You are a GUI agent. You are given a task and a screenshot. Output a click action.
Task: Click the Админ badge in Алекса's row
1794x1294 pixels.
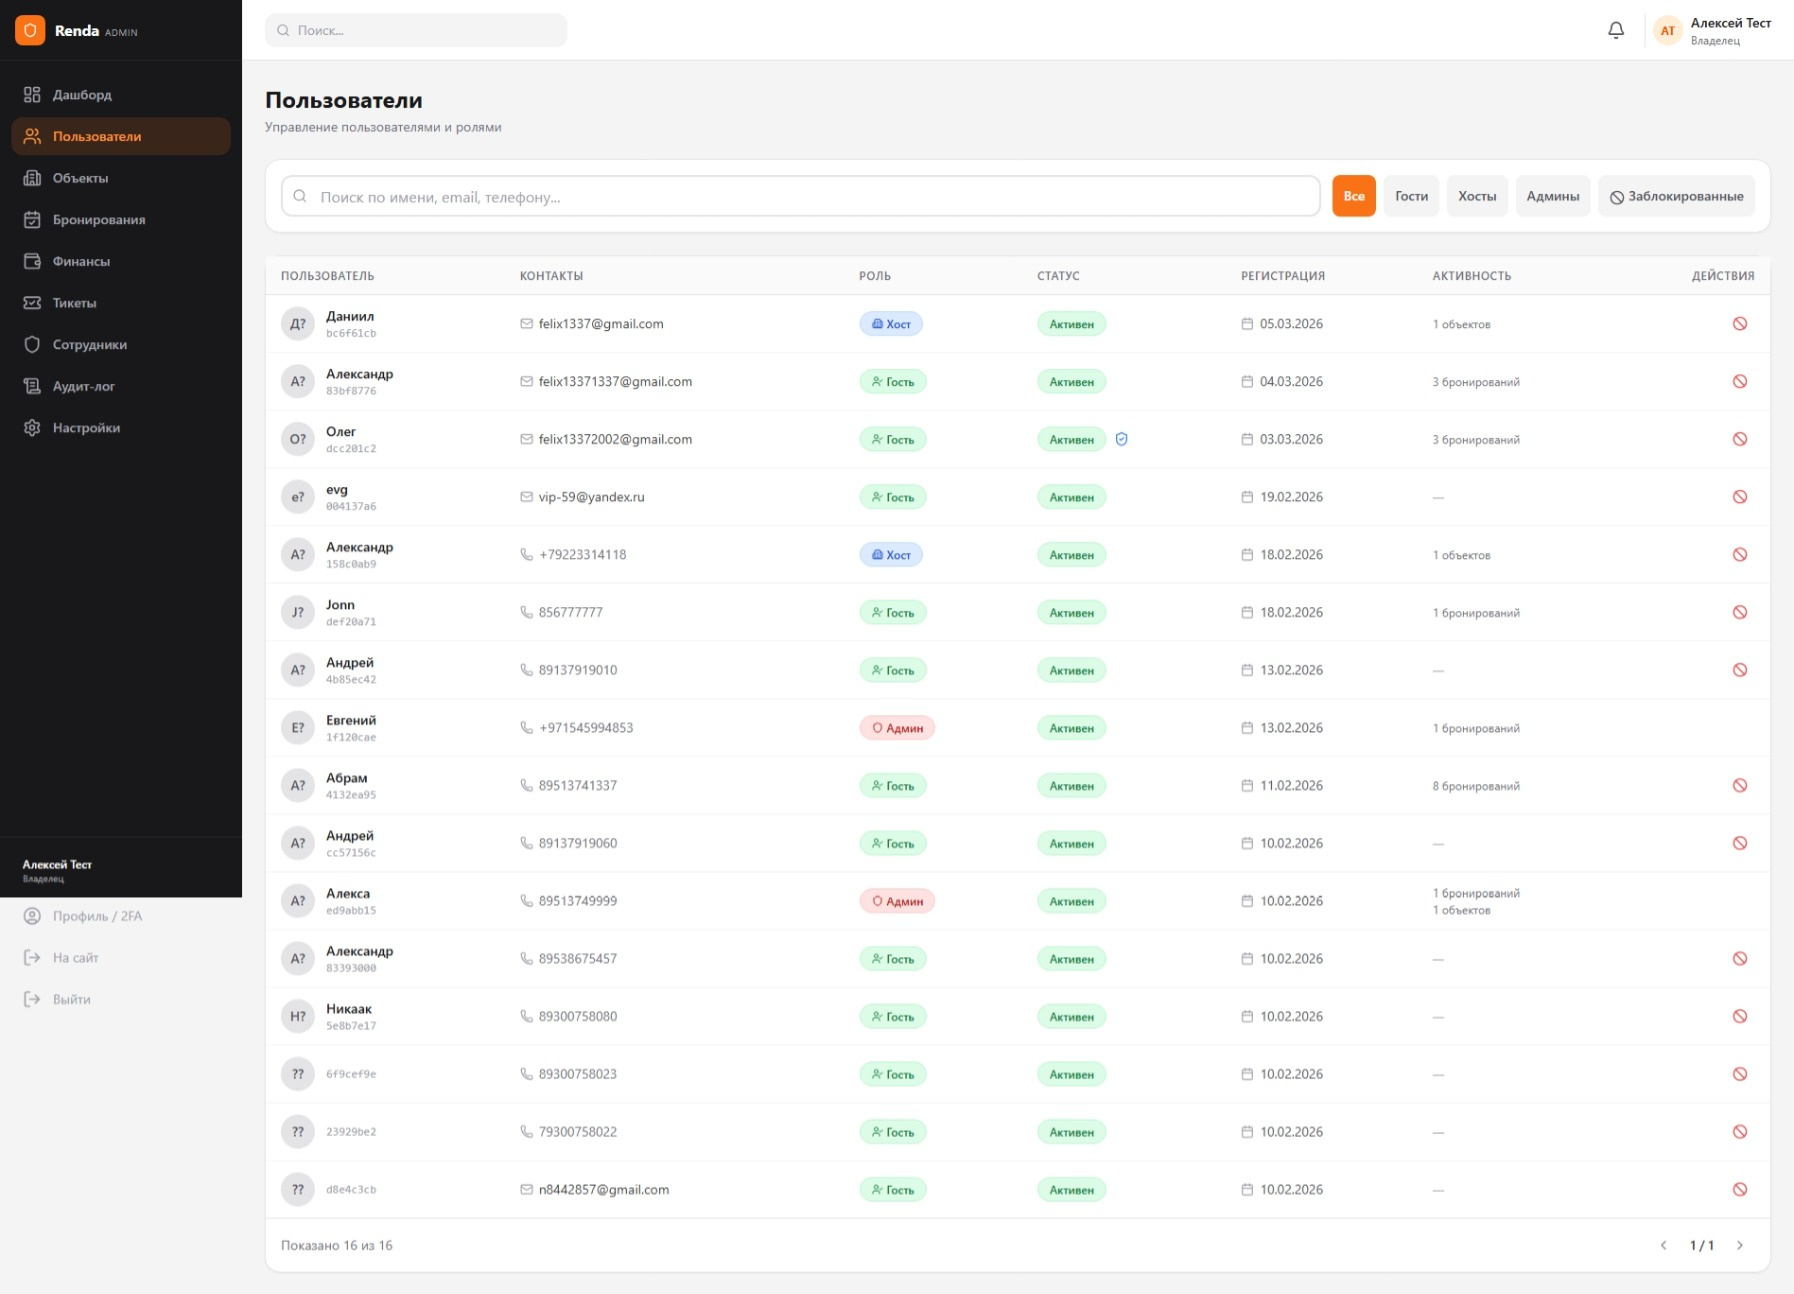[897, 901]
